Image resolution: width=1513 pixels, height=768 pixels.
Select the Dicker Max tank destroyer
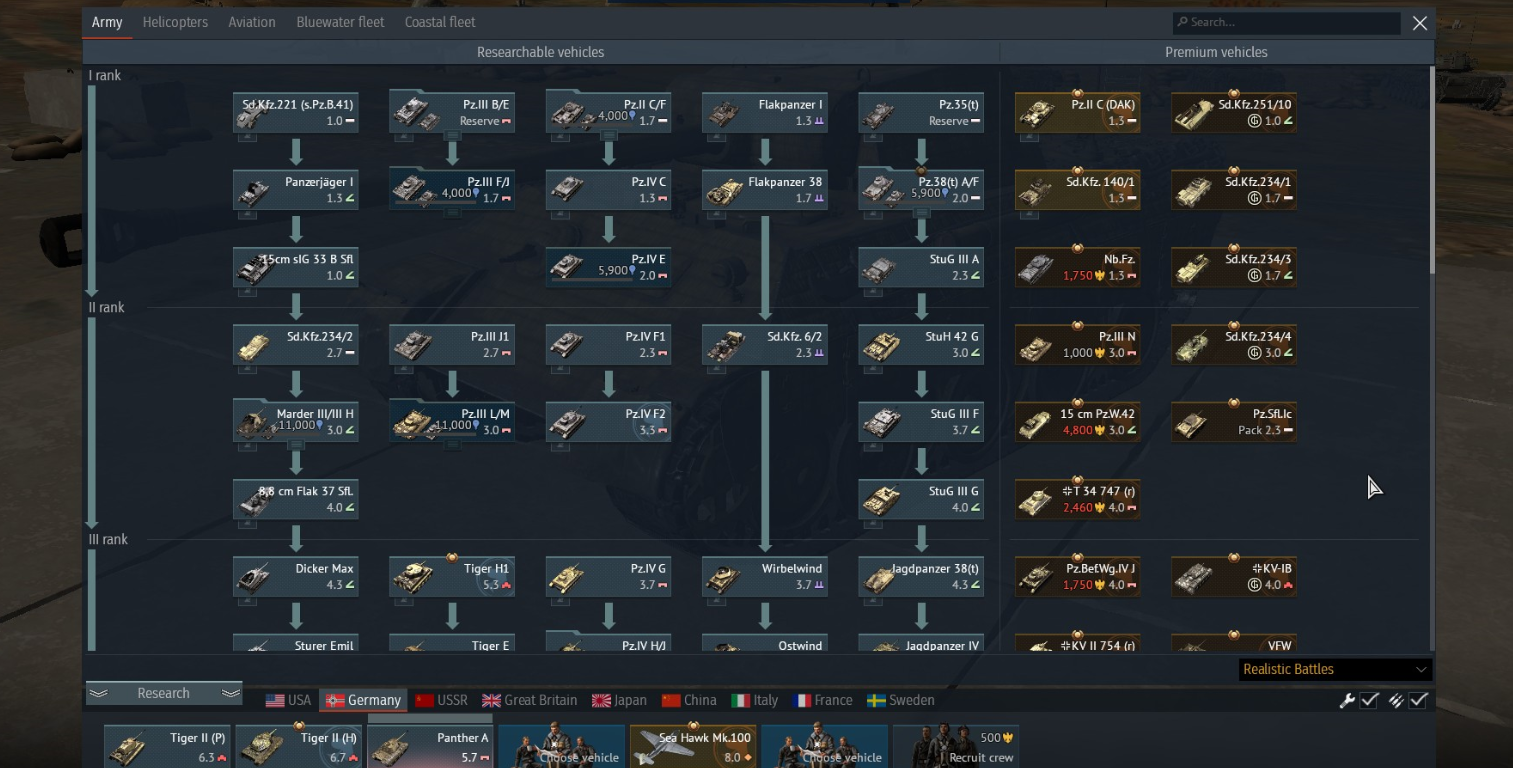(x=296, y=576)
